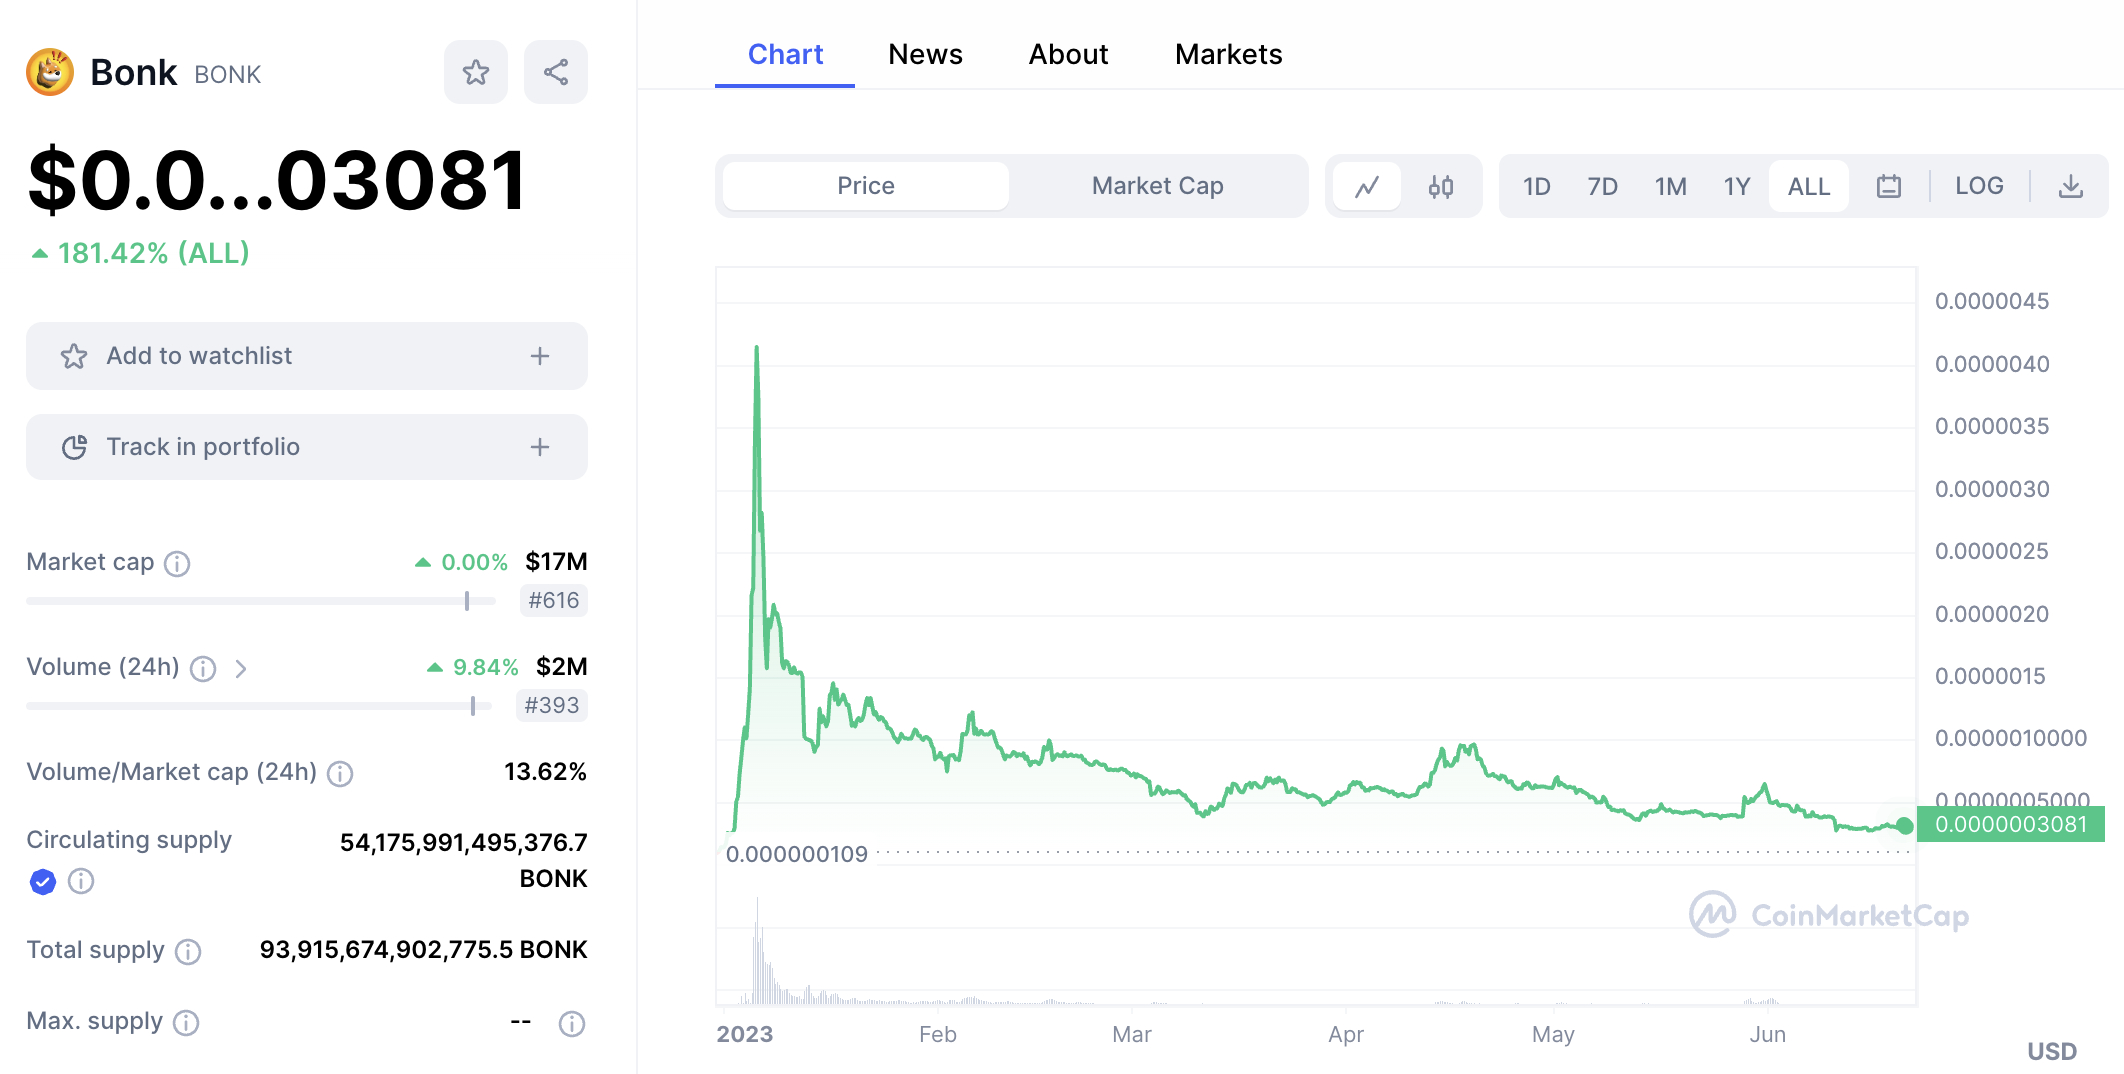2124x1074 pixels.
Task: Track Bonk in portfolio
Action: click(x=307, y=447)
